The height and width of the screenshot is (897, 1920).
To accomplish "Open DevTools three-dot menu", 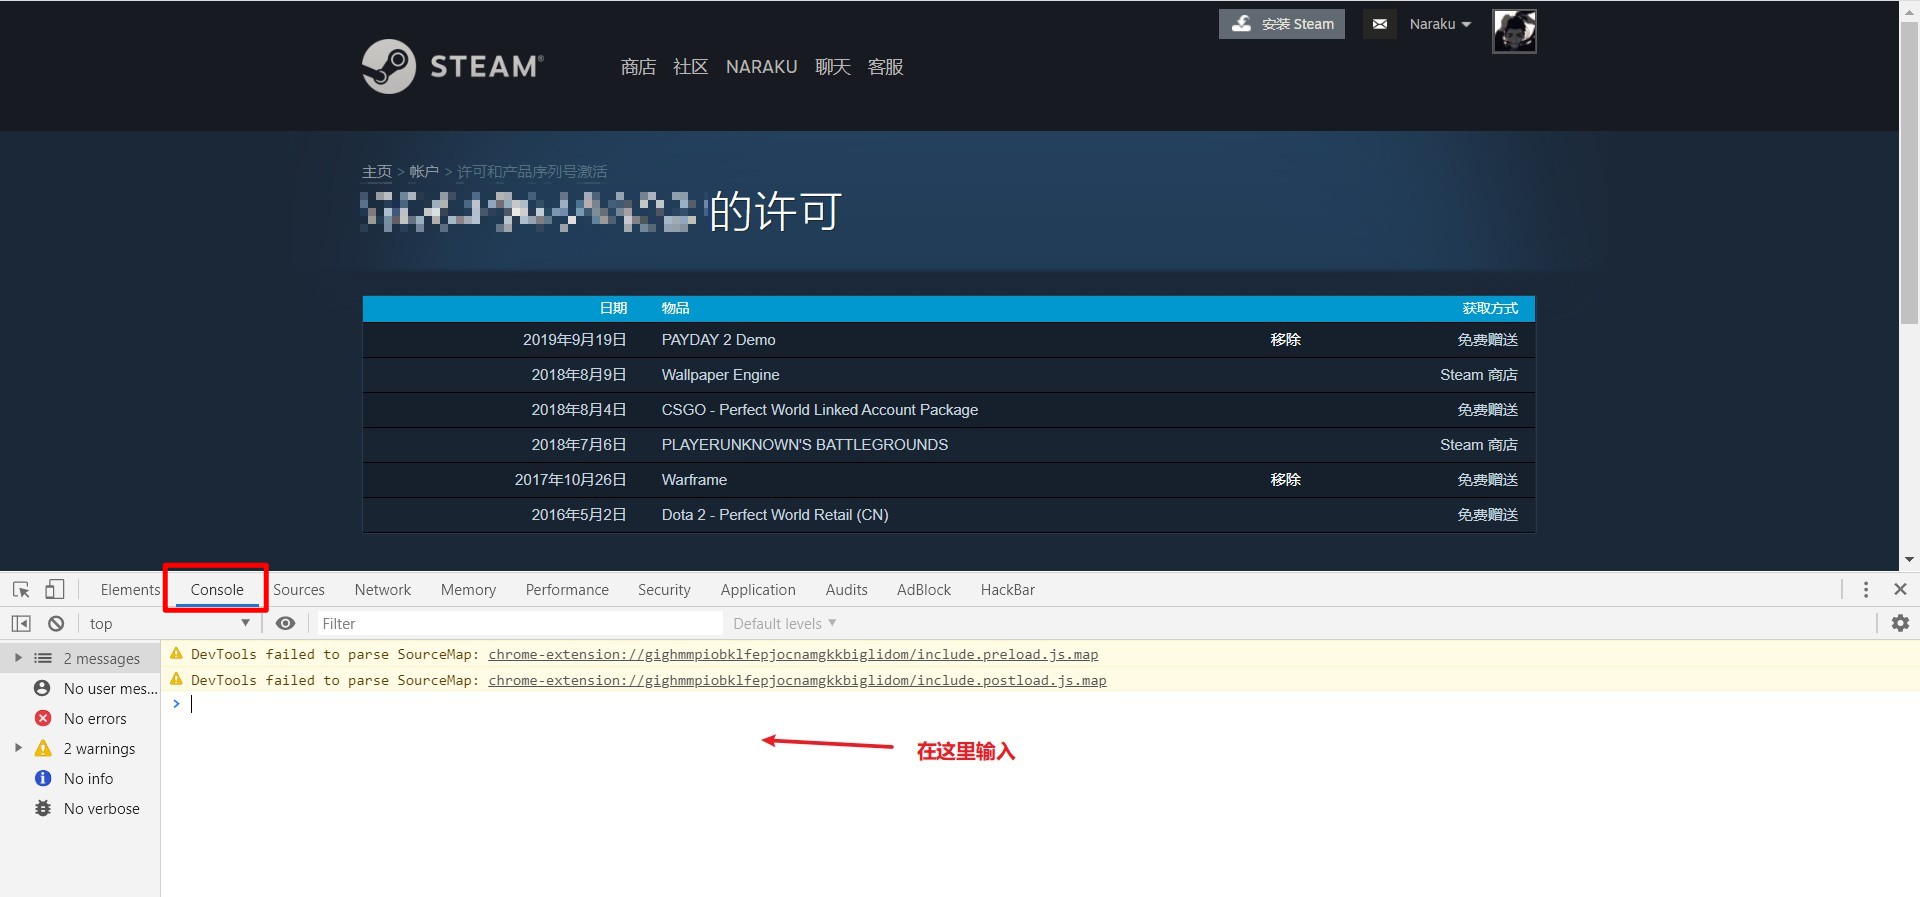I will coord(1866,590).
